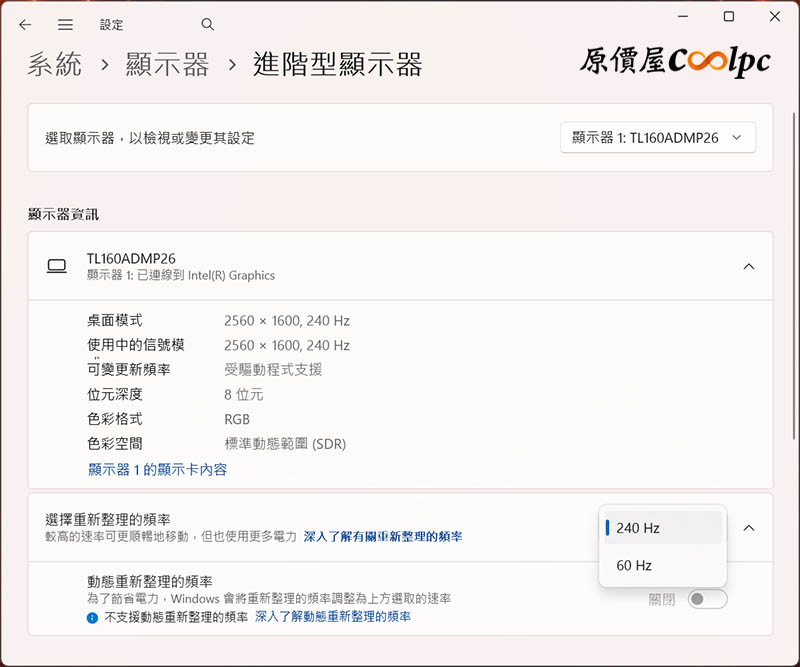Select 60 Hz refresh rate option

point(663,566)
